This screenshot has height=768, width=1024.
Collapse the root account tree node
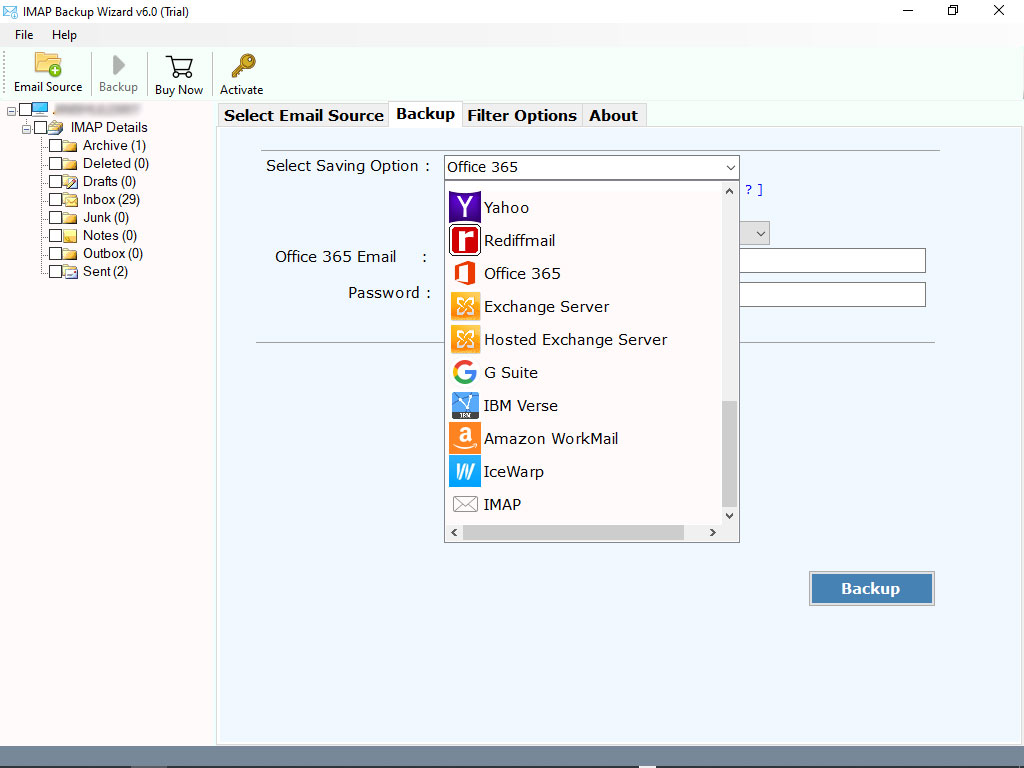tap(11, 112)
